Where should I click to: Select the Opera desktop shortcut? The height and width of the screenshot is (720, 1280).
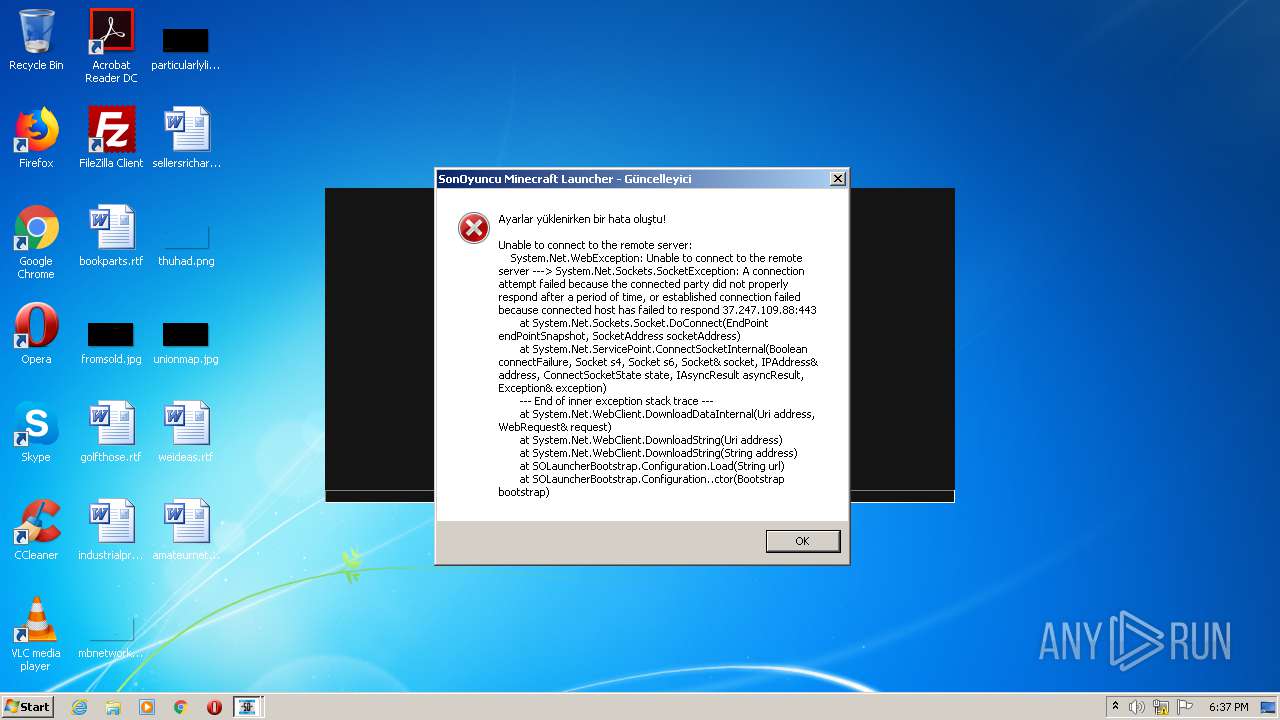click(36, 334)
